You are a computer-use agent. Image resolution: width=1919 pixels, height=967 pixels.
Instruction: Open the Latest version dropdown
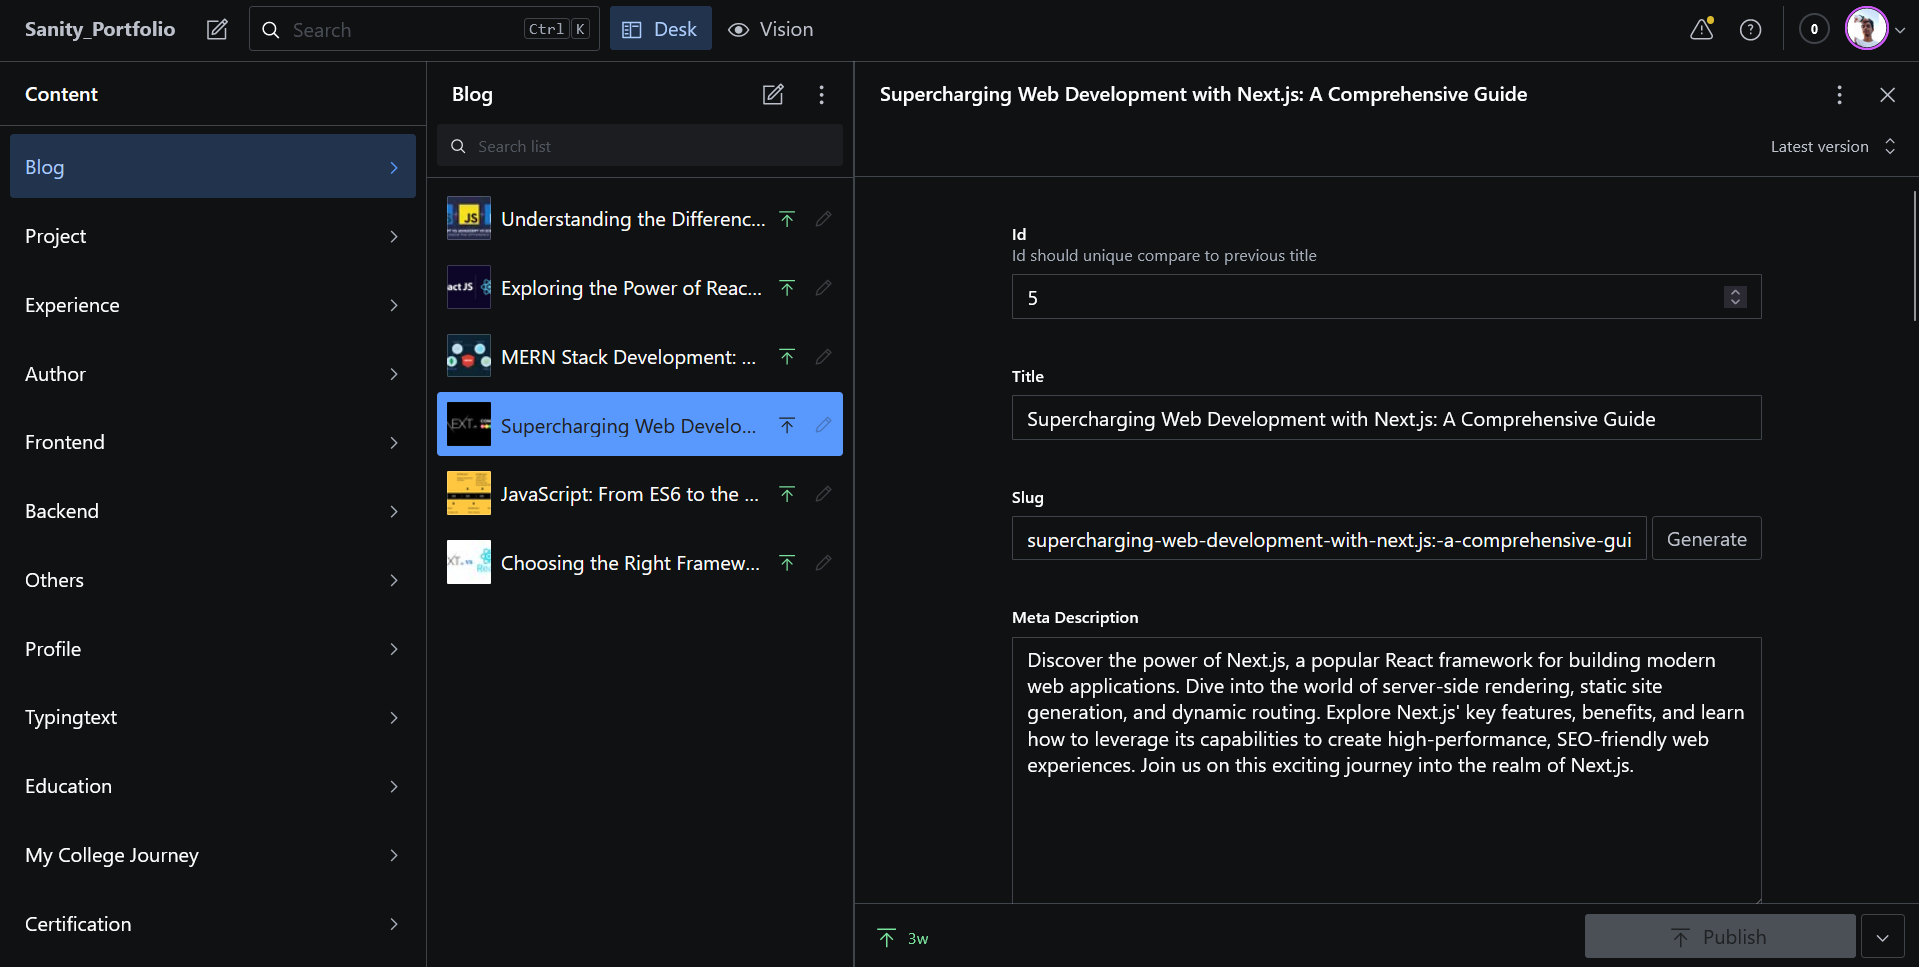1833,146
